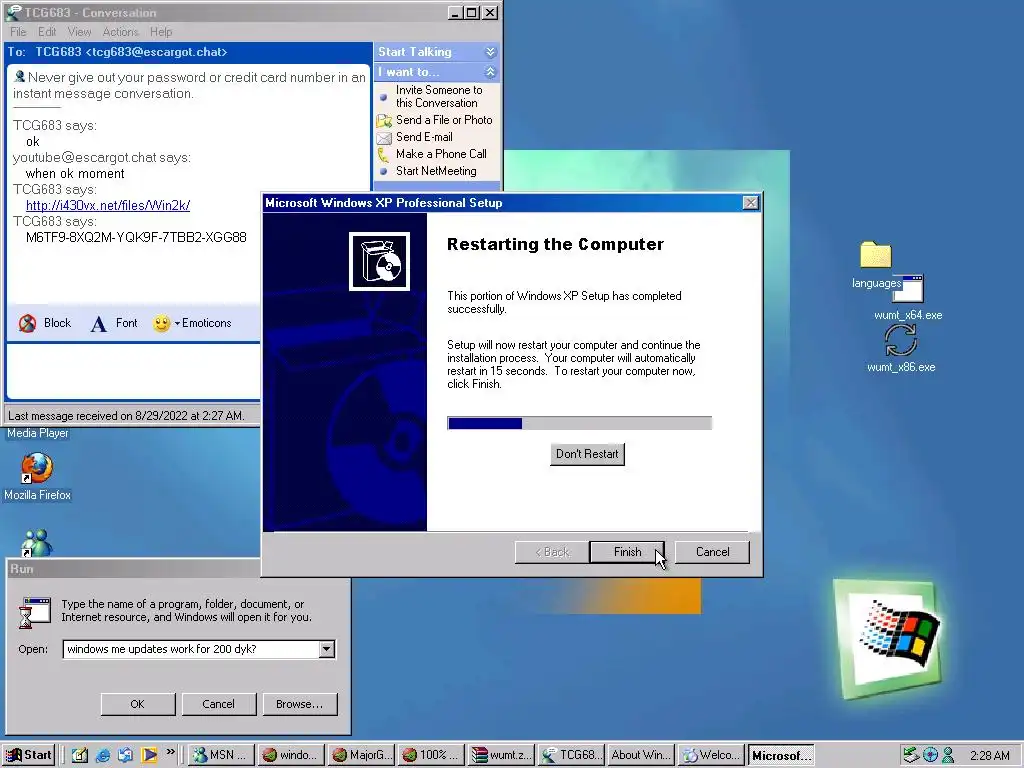Screen dimensions: 1024x768
Task: Click the setup CD box icon
Action: coord(379,261)
